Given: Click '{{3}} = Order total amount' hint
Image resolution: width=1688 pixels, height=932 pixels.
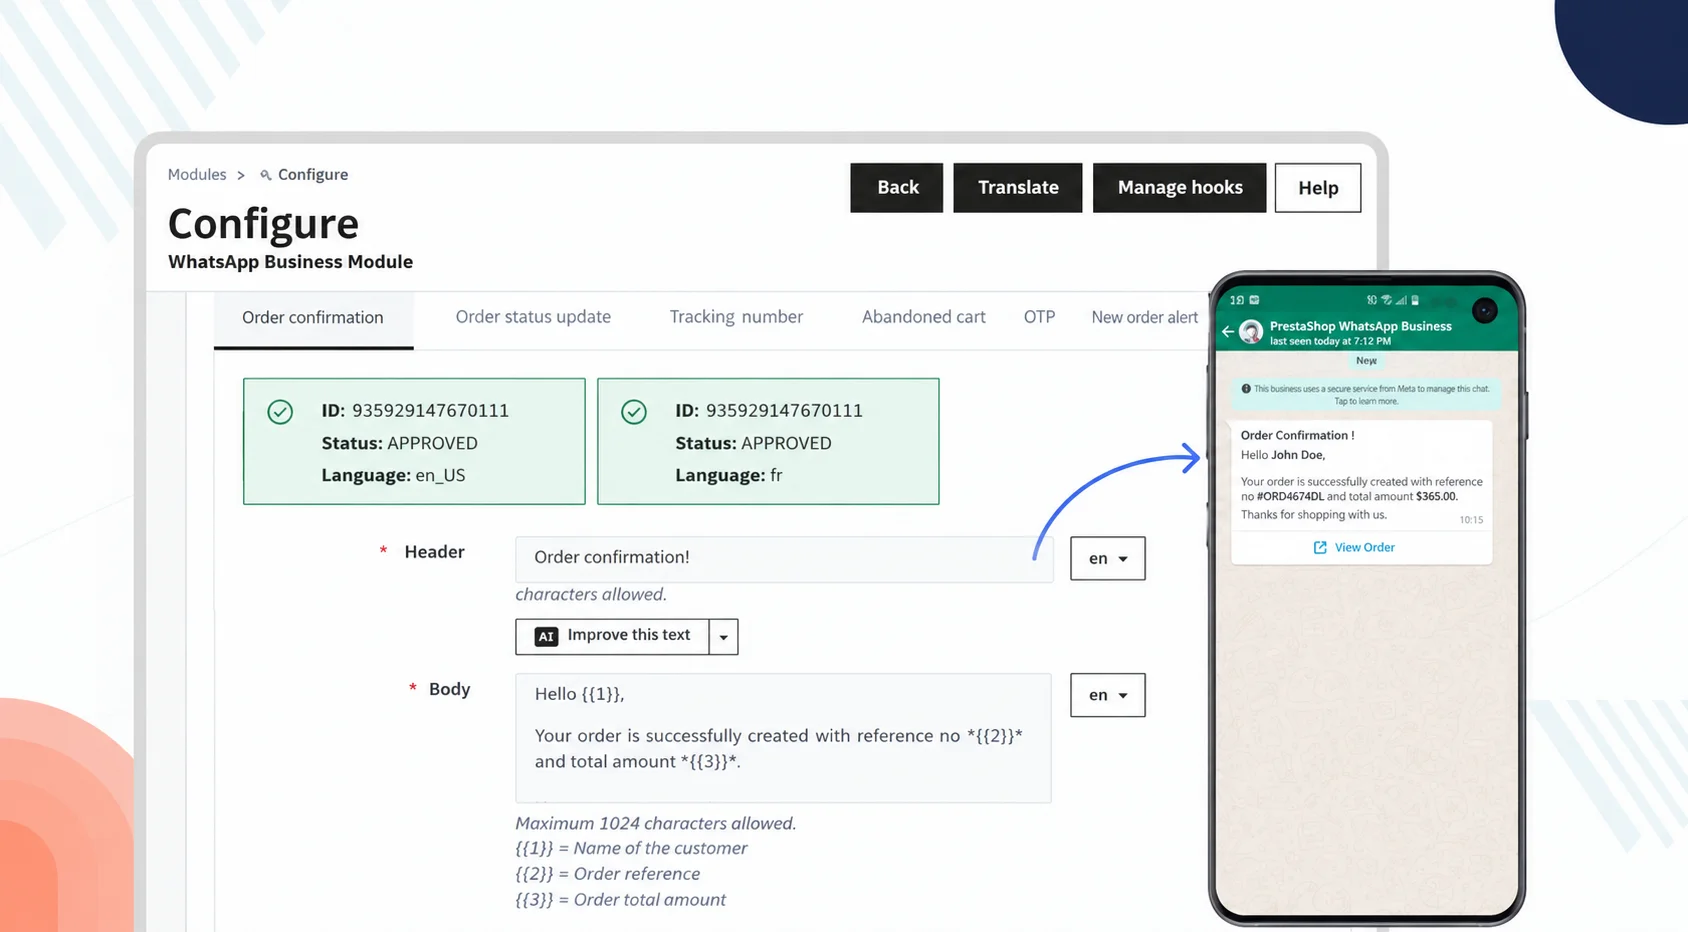Looking at the screenshot, I should pyautogui.click(x=620, y=900).
